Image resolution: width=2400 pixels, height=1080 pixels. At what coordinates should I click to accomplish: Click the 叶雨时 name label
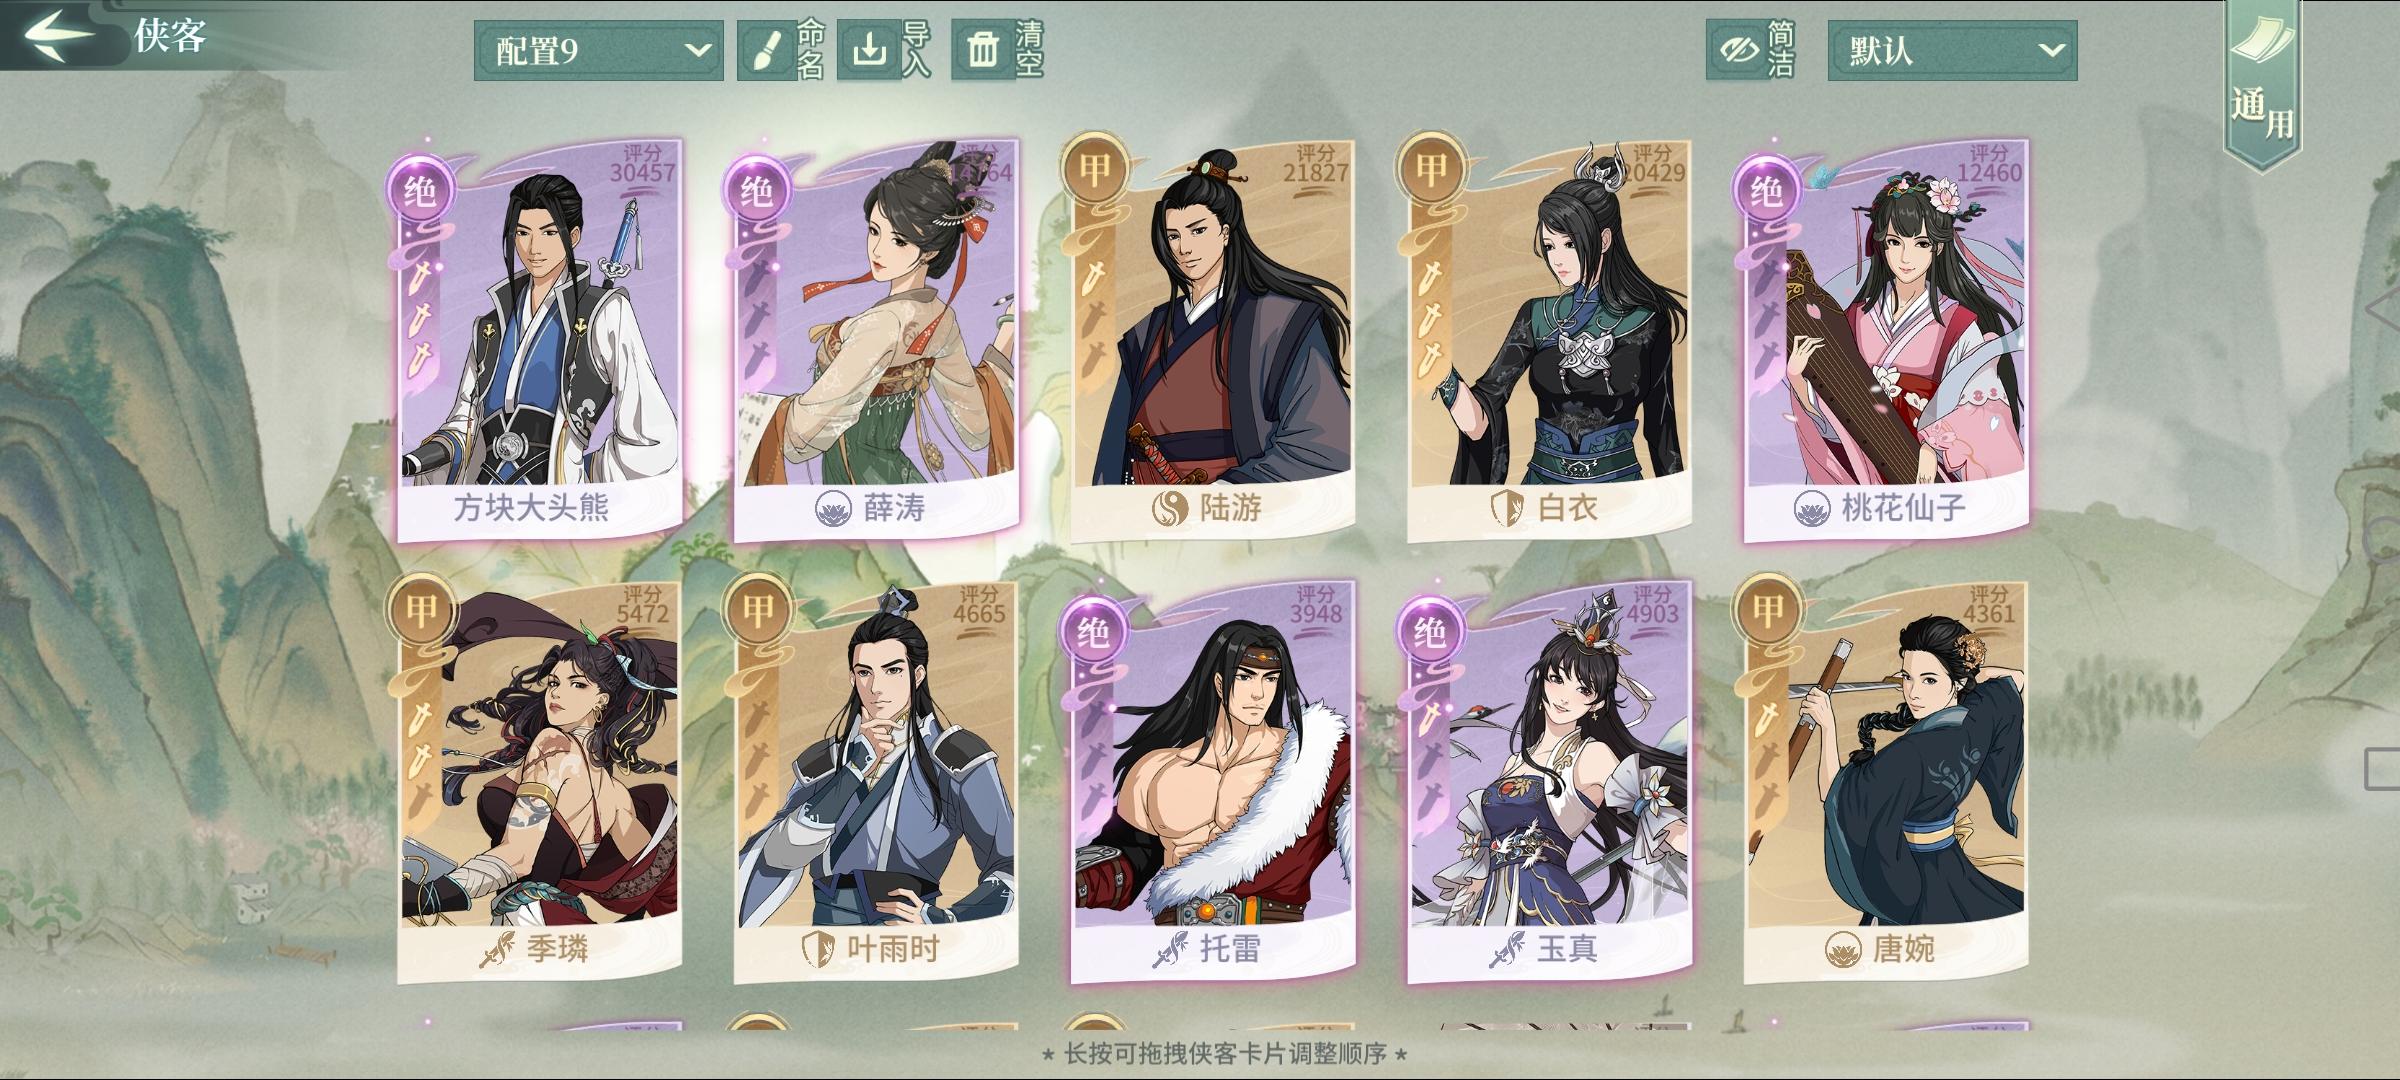click(893, 948)
